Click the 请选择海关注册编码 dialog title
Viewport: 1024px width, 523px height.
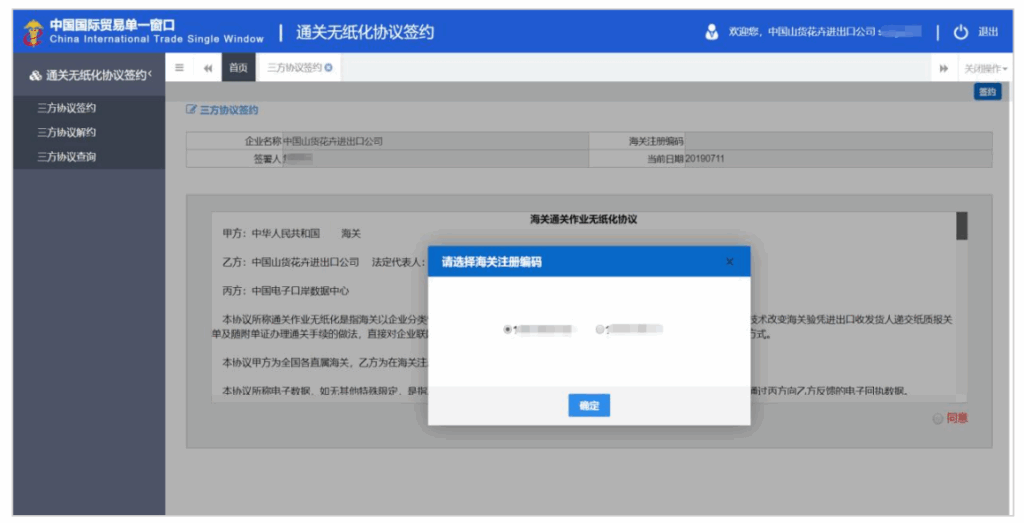(x=492, y=262)
